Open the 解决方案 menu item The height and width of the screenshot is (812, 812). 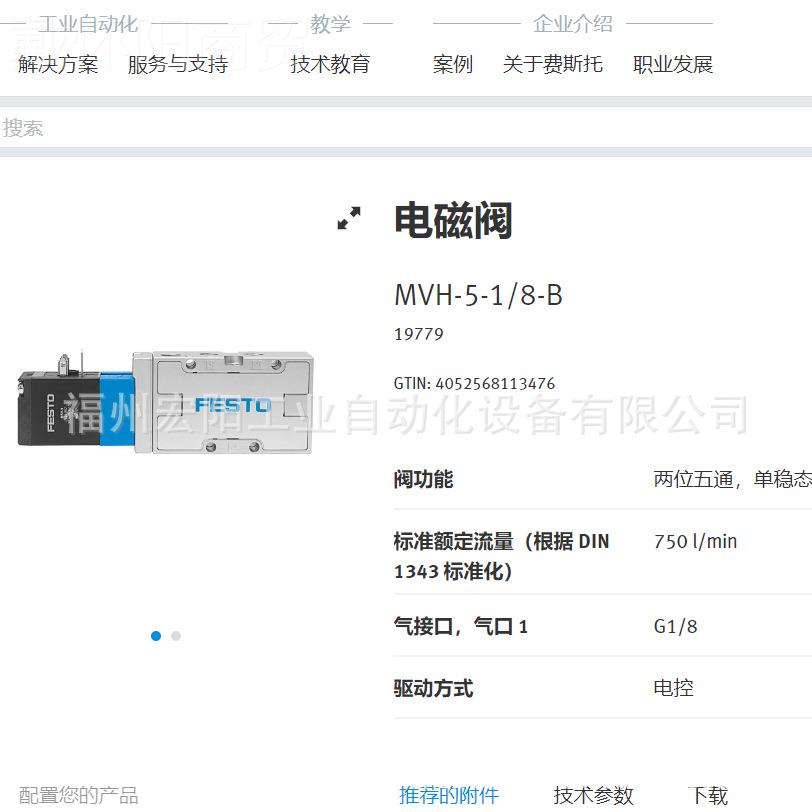pyautogui.click(x=58, y=64)
